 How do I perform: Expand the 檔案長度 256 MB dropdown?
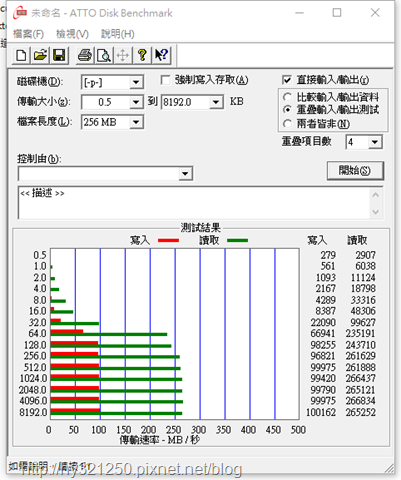tap(136, 122)
